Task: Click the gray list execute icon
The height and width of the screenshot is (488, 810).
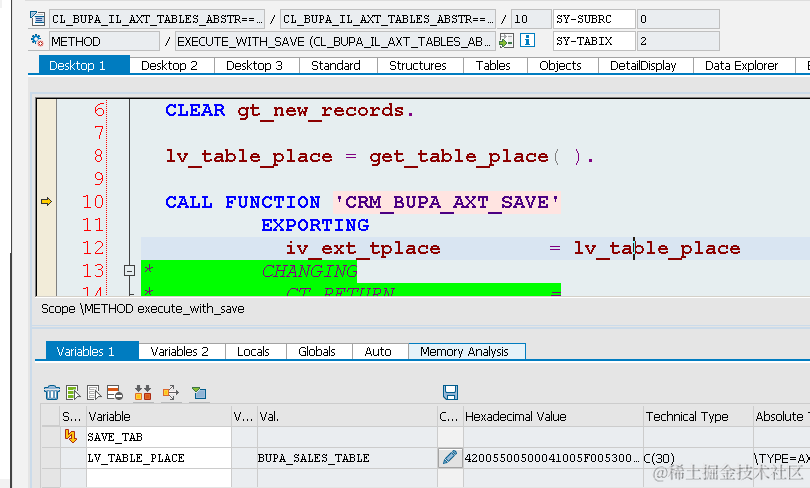Action: coord(94,392)
